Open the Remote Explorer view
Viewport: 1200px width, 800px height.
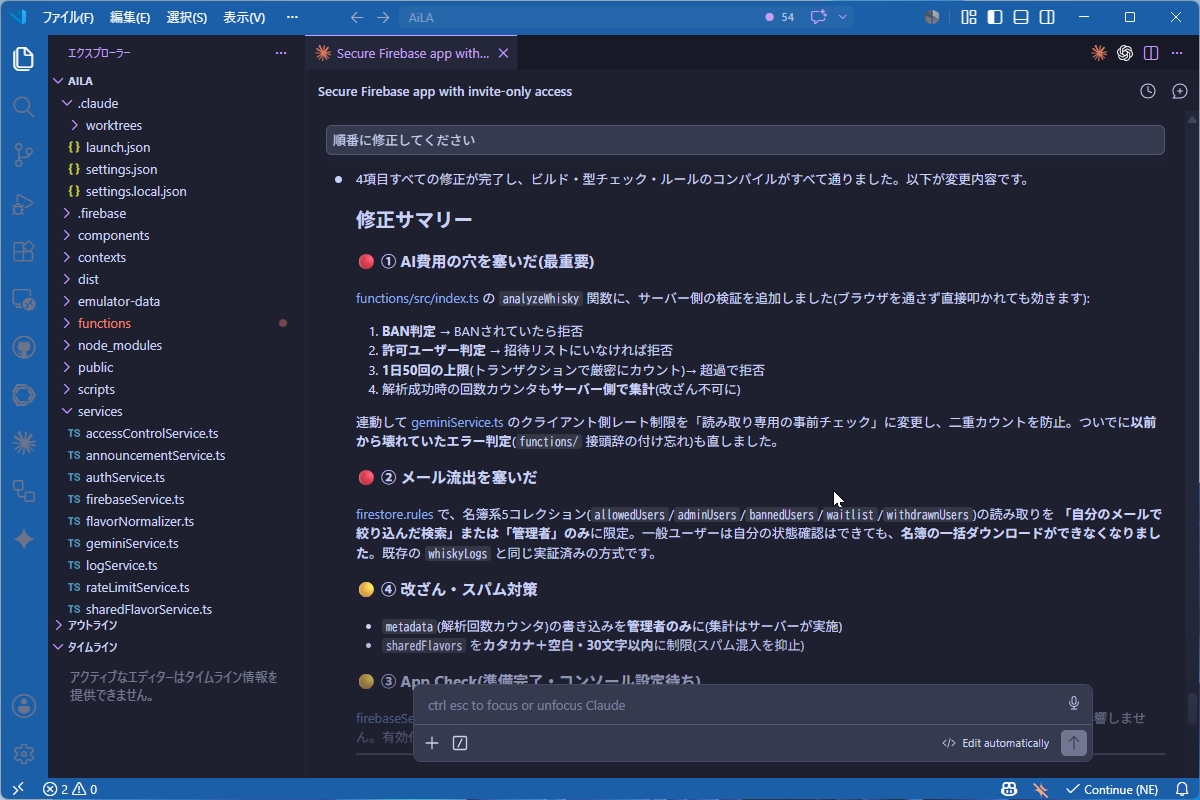(24, 299)
